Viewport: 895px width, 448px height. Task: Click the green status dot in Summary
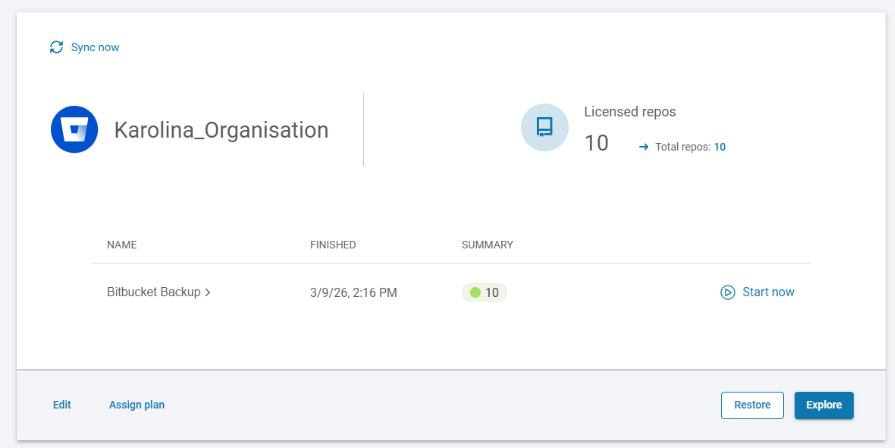coord(475,293)
